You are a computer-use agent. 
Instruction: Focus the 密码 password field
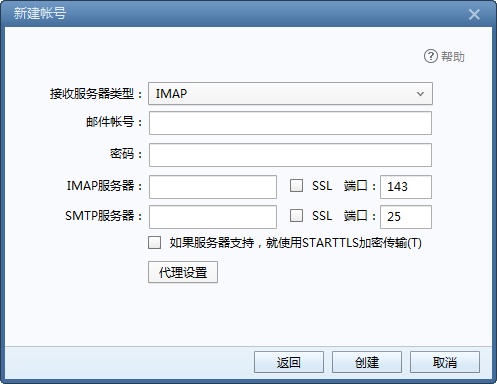click(290, 155)
